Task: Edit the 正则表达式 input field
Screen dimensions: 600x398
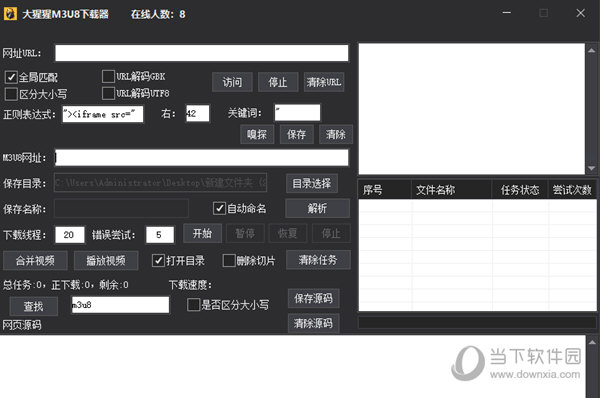Action: click(103, 114)
